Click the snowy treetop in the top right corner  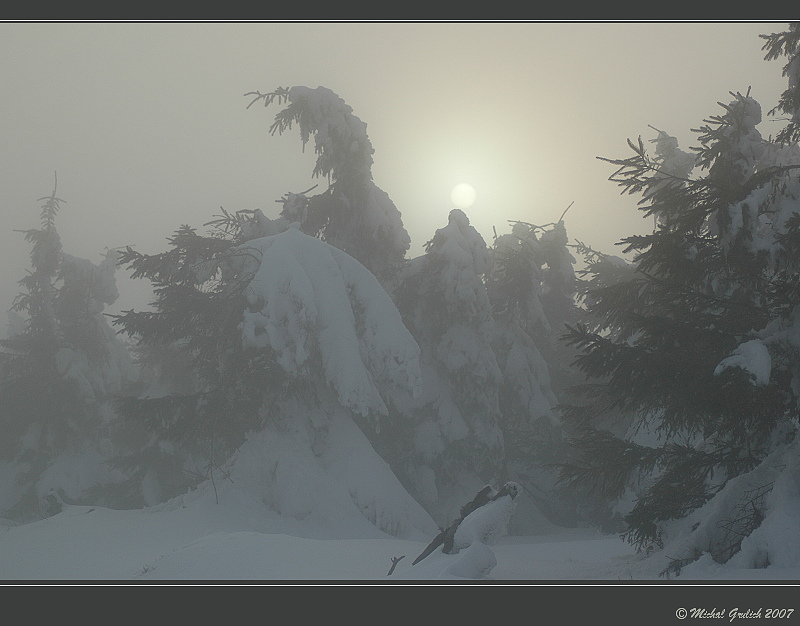tap(782, 60)
